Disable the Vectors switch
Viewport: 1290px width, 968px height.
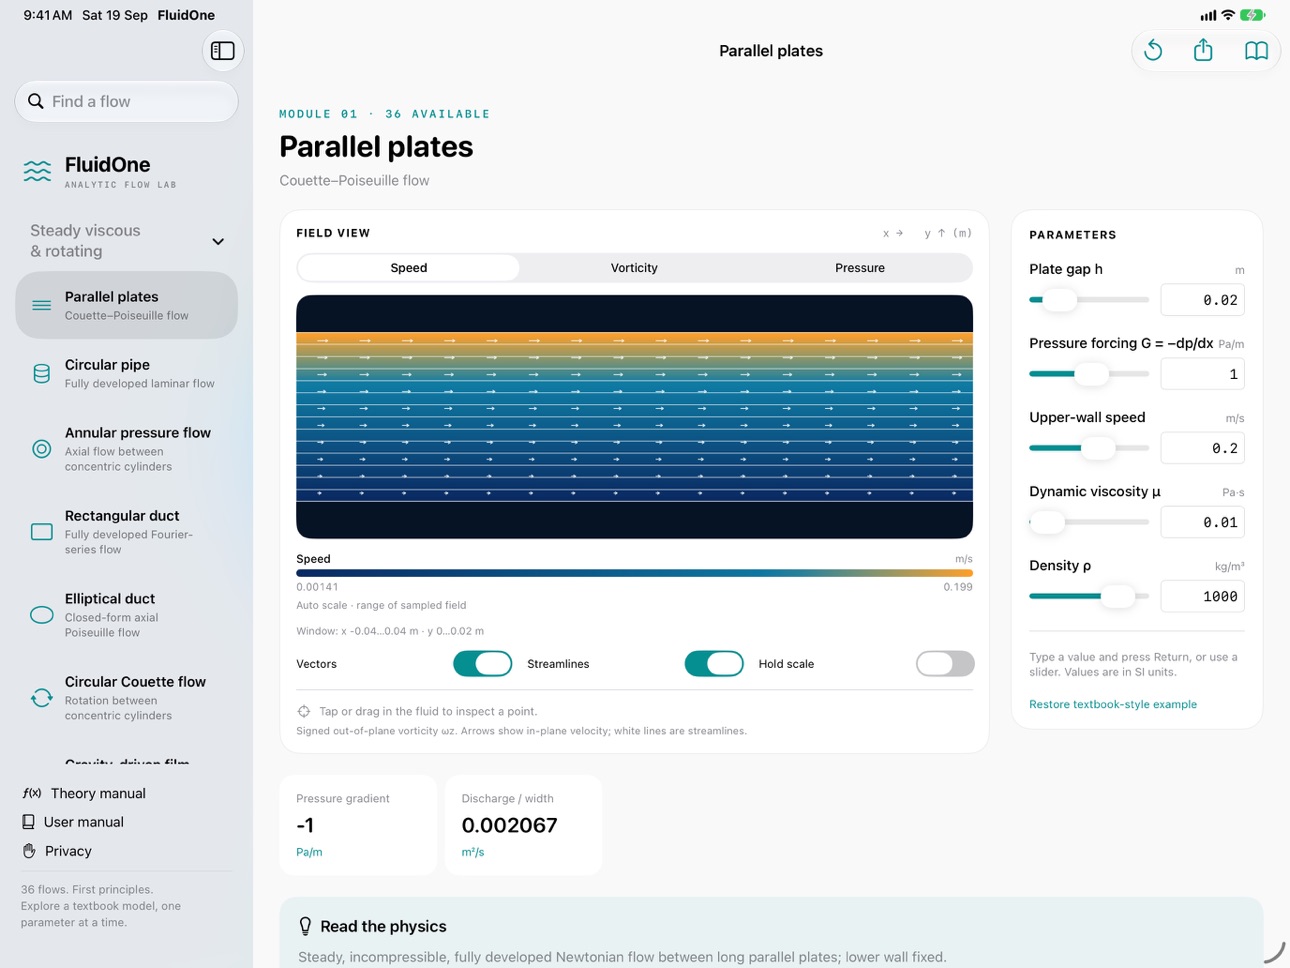pyautogui.click(x=482, y=664)
